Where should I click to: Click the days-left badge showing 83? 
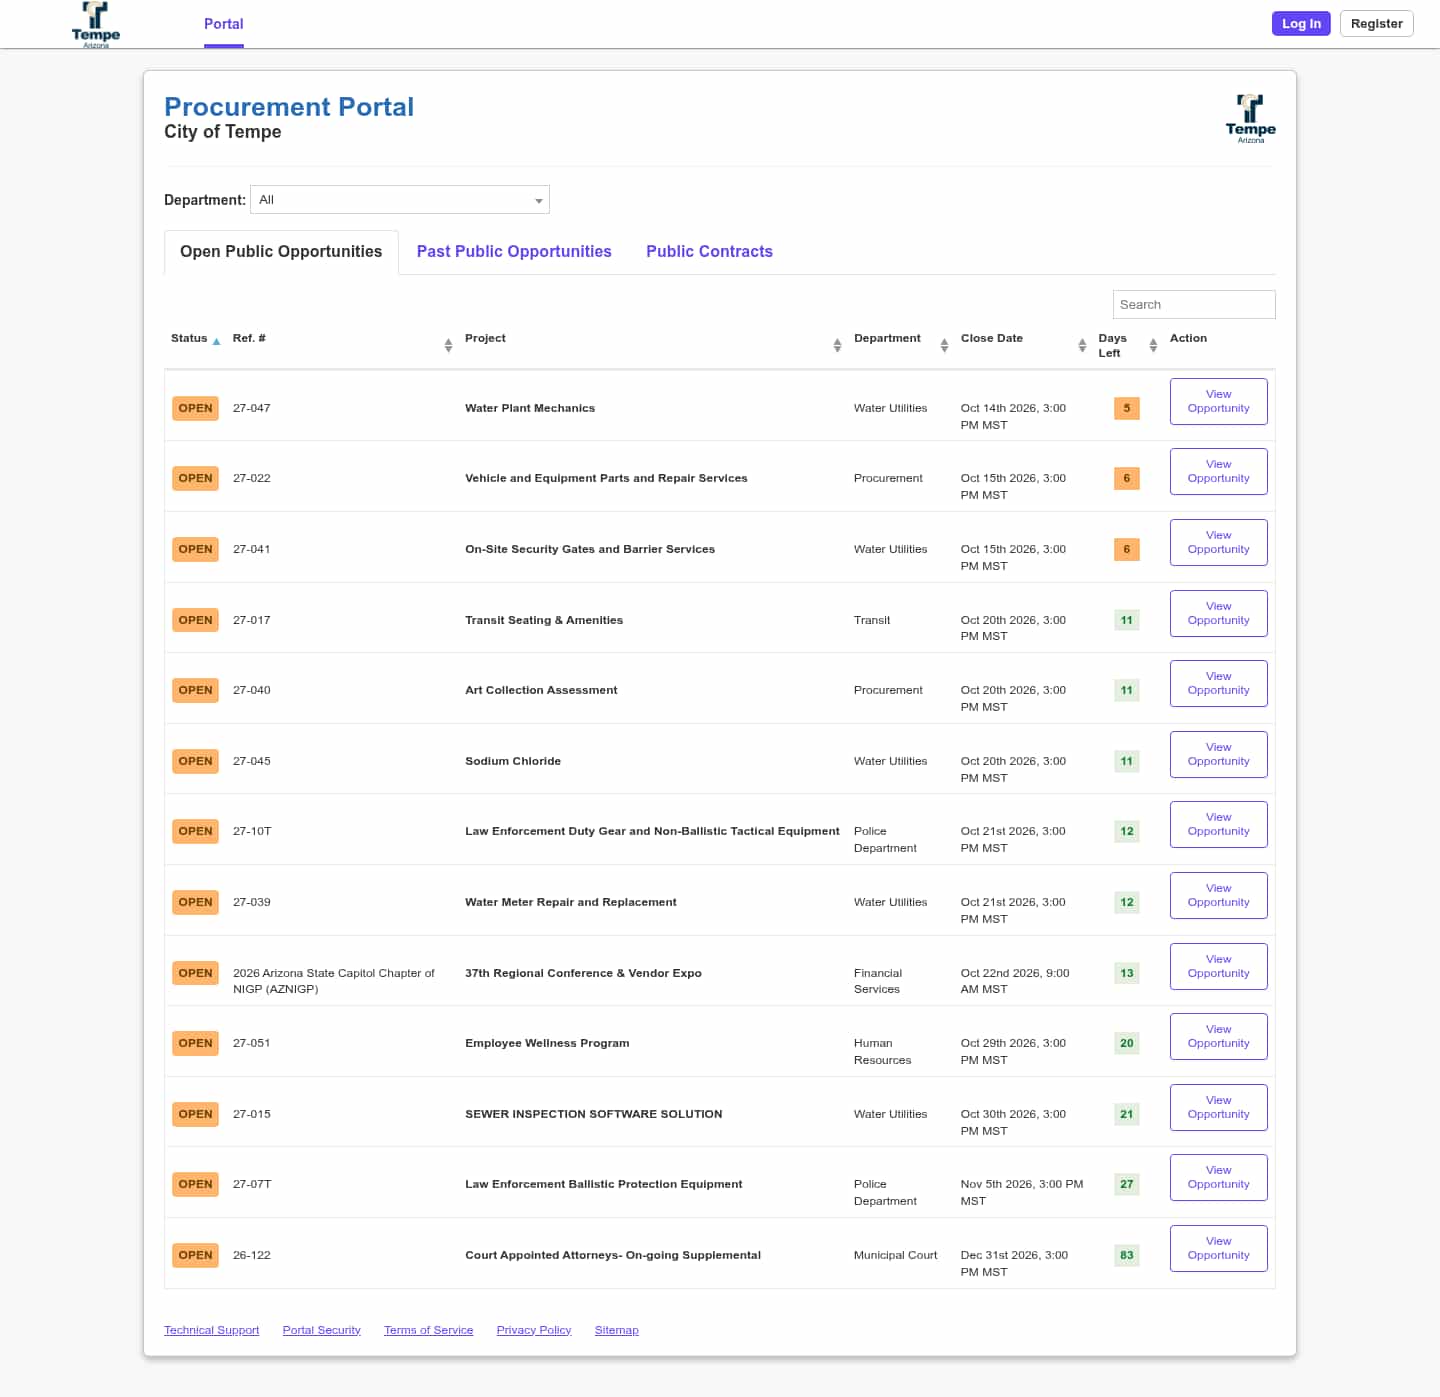click(1127, 1255)
